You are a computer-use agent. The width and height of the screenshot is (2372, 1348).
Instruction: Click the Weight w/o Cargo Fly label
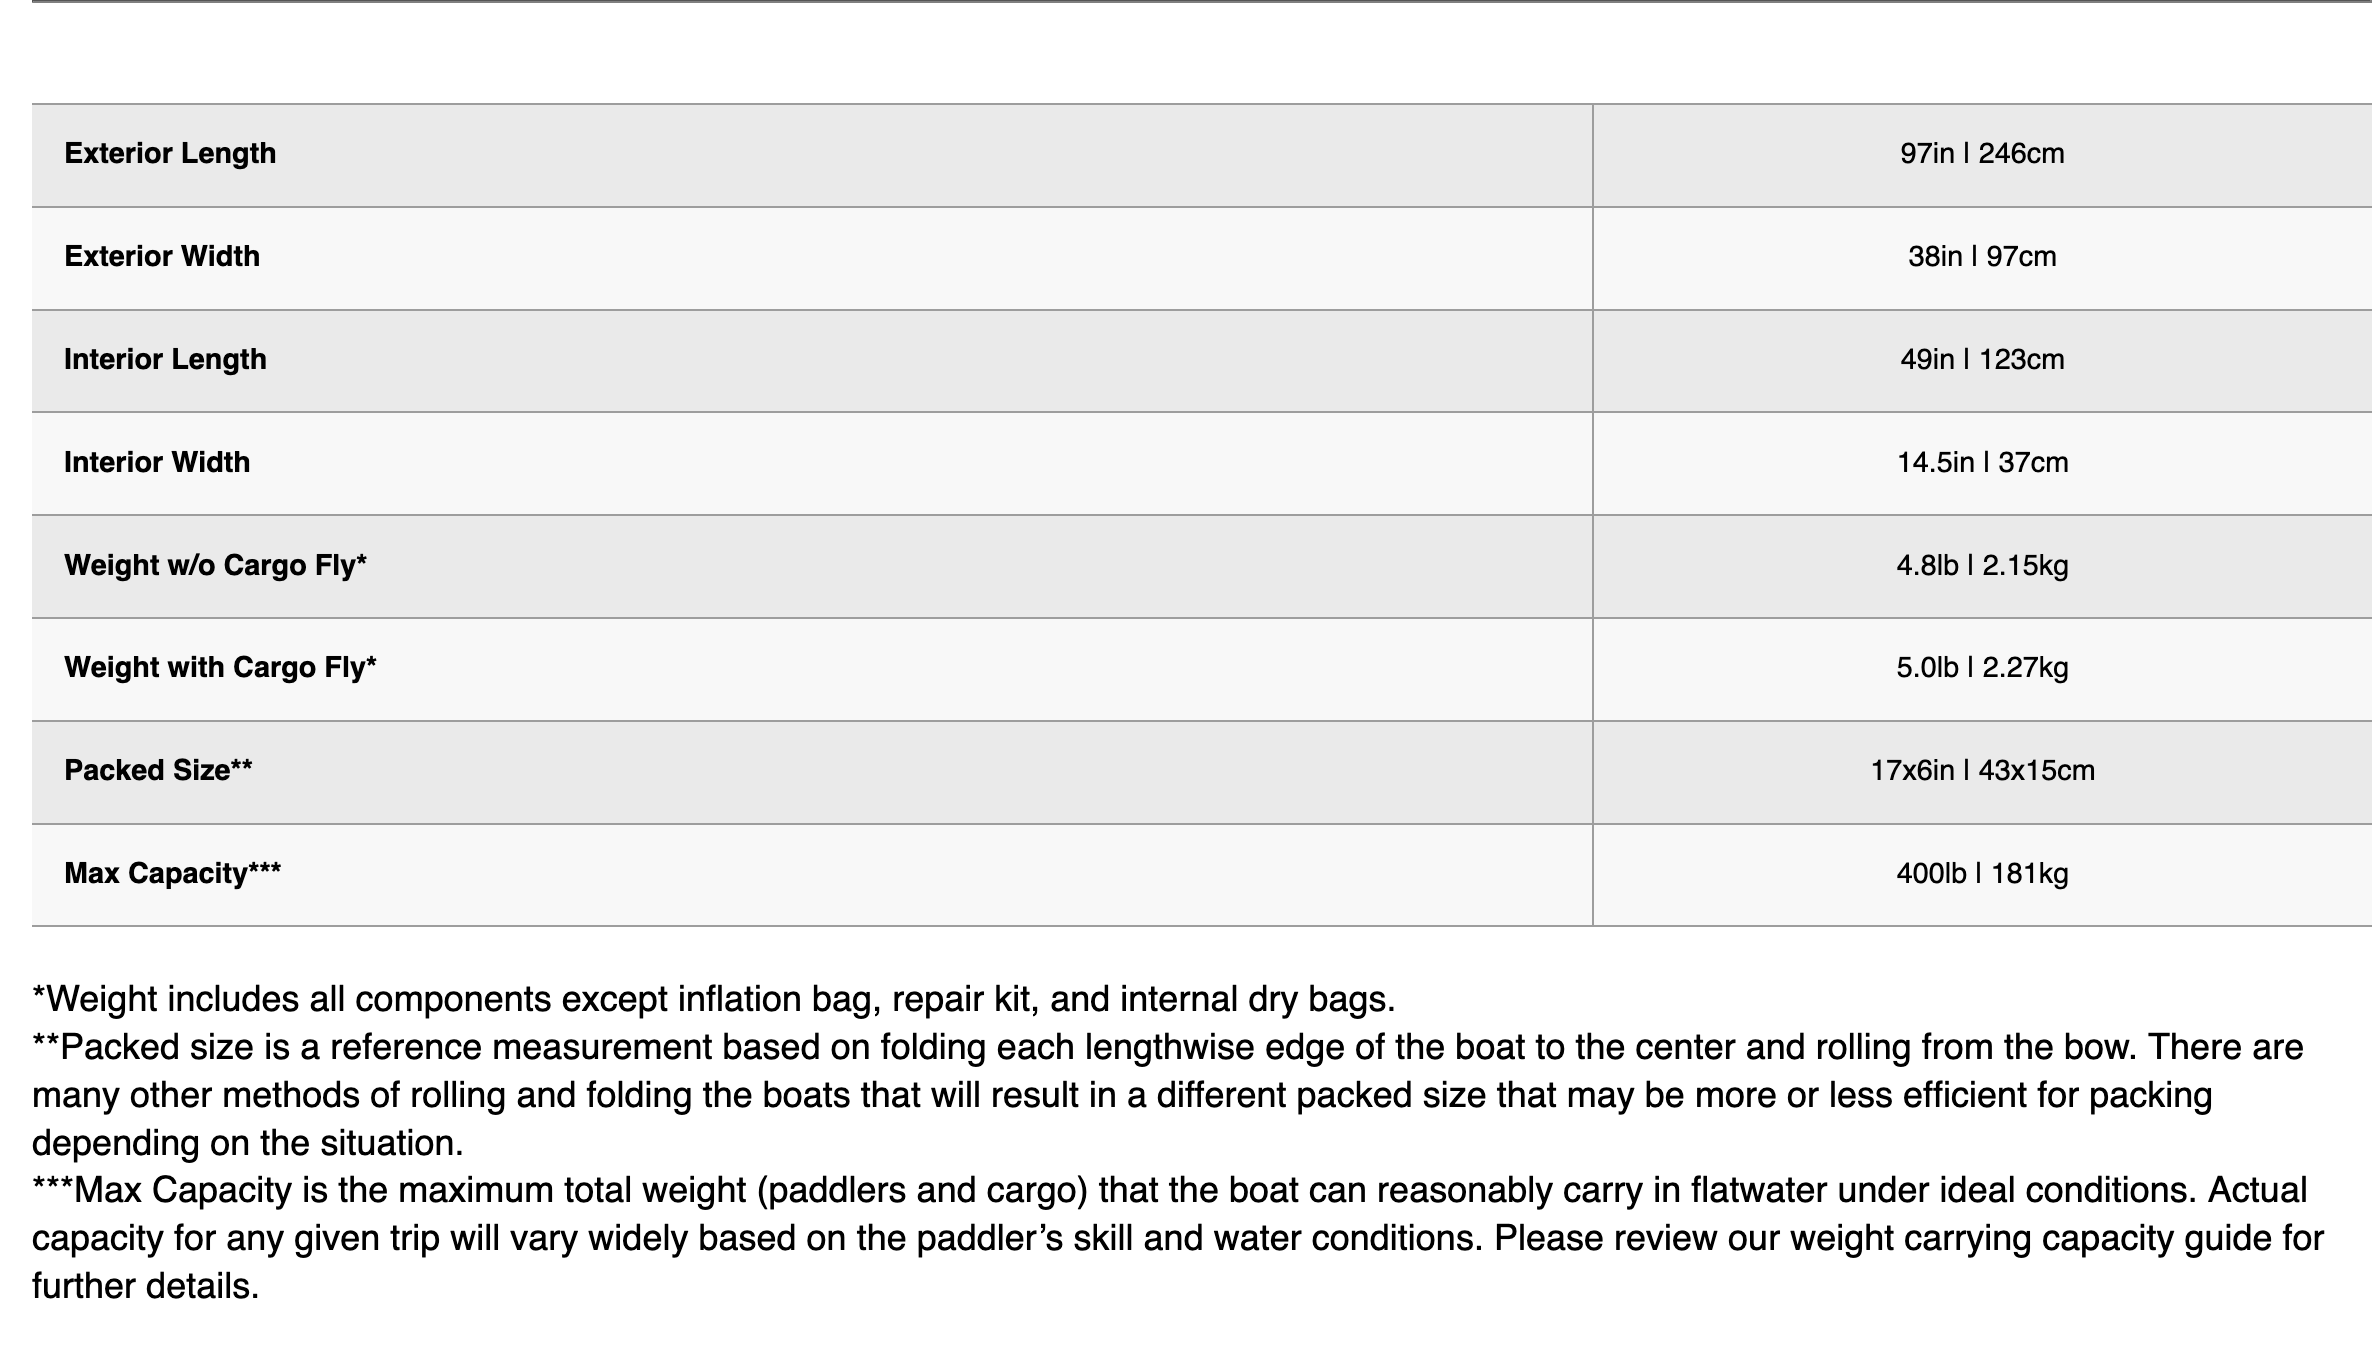[215, 566]
